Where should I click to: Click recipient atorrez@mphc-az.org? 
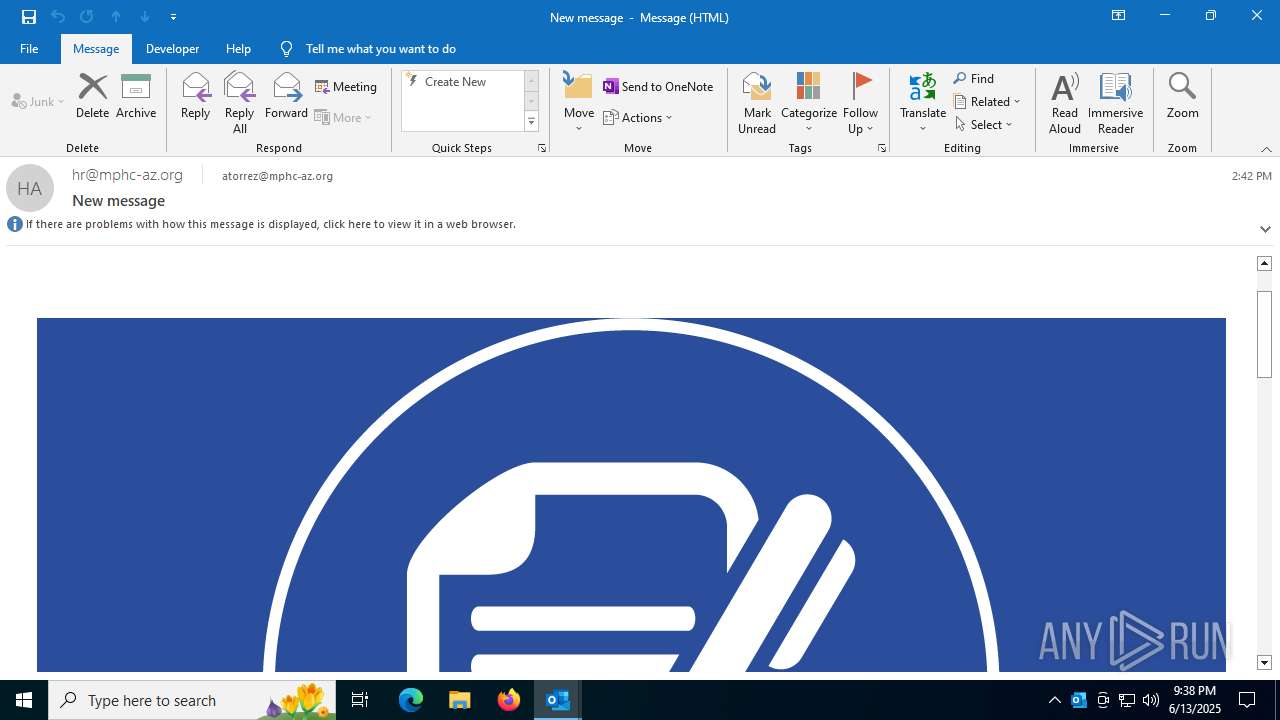277,176
